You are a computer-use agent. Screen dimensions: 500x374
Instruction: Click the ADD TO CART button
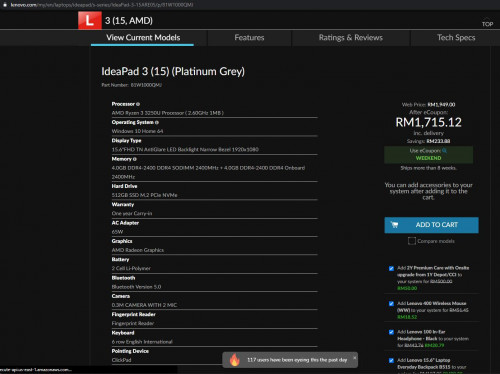click(431, 225)
